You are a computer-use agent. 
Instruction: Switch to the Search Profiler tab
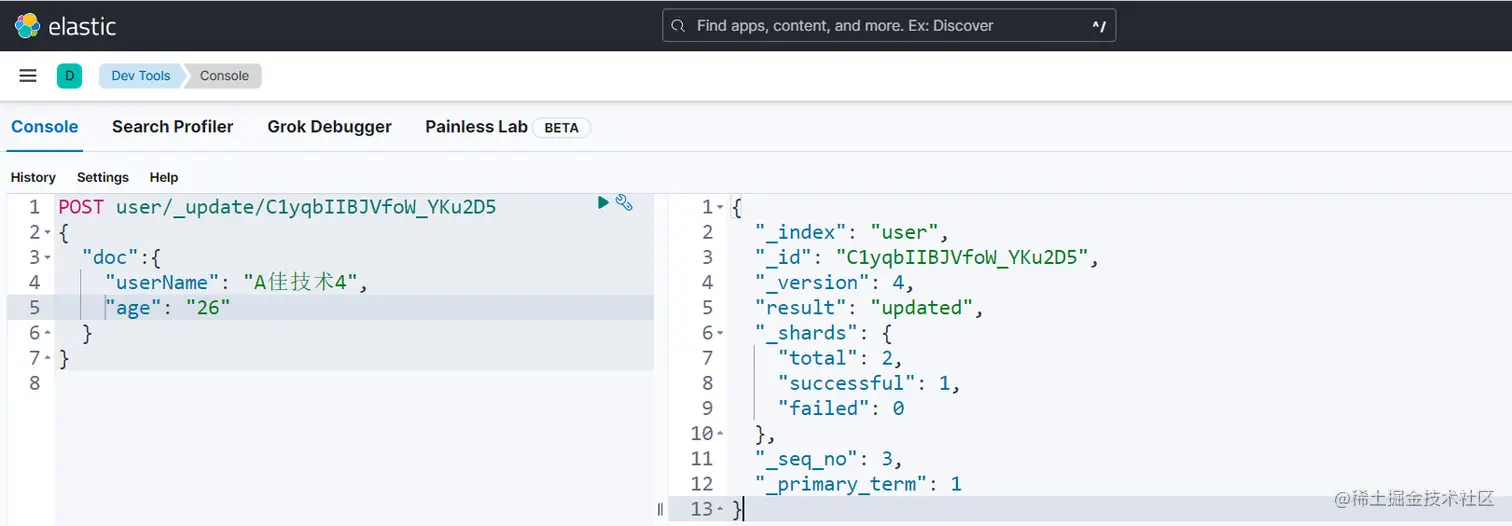click(172, 127)
